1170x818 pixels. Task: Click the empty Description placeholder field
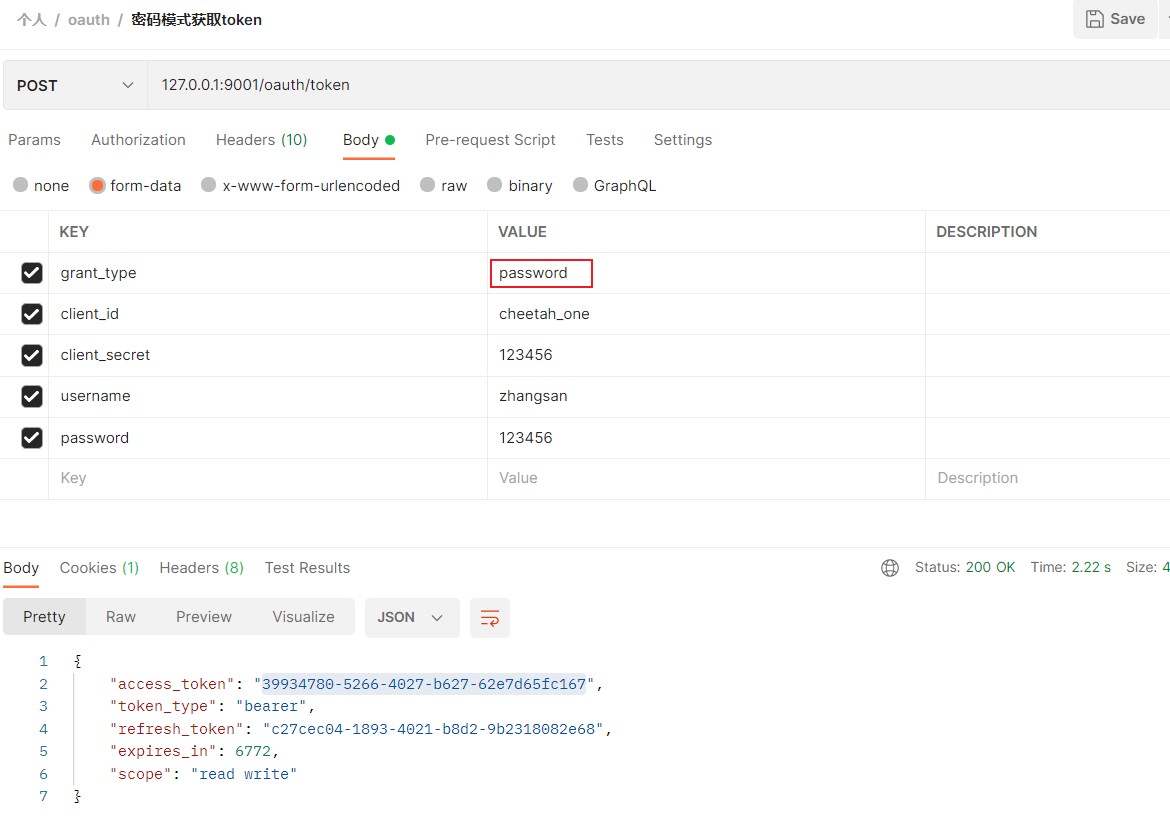pos(1048,478)
